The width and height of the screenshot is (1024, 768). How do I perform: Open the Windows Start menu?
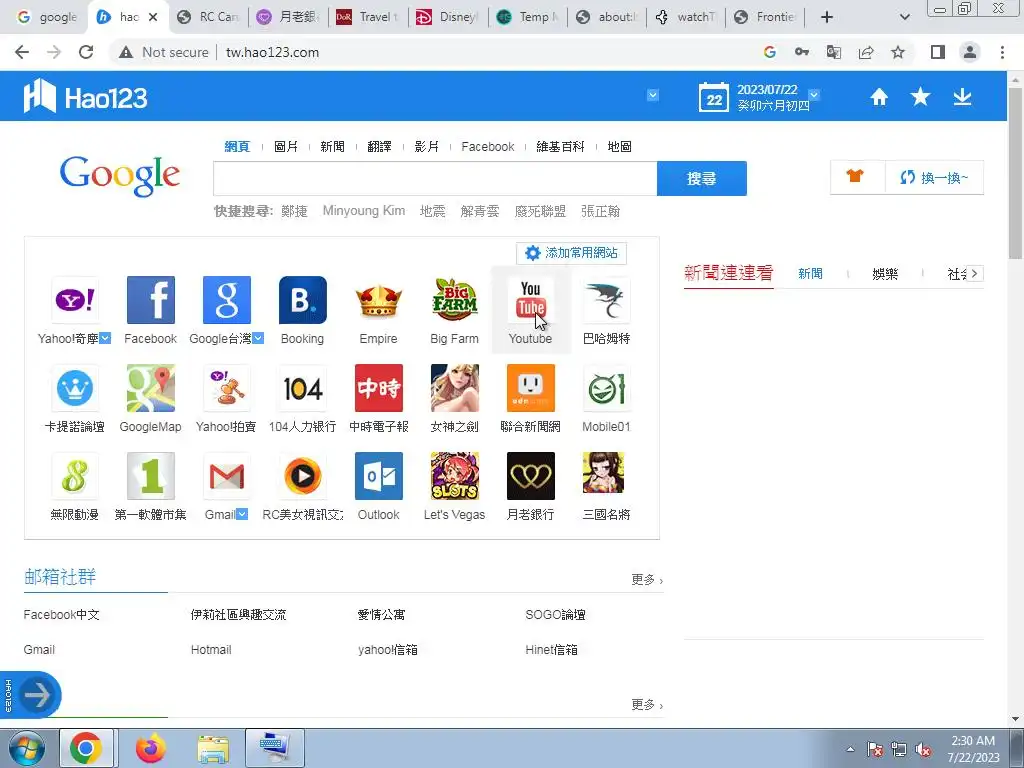pyautogui.click(x=26, y=748)
